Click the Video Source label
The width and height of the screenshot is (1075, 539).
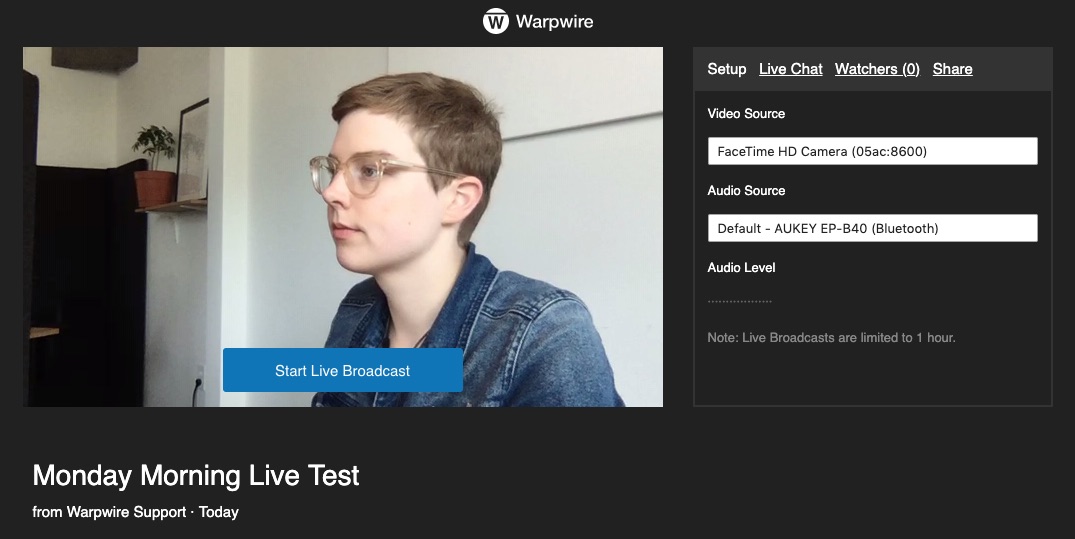click(x=746, y=114)
